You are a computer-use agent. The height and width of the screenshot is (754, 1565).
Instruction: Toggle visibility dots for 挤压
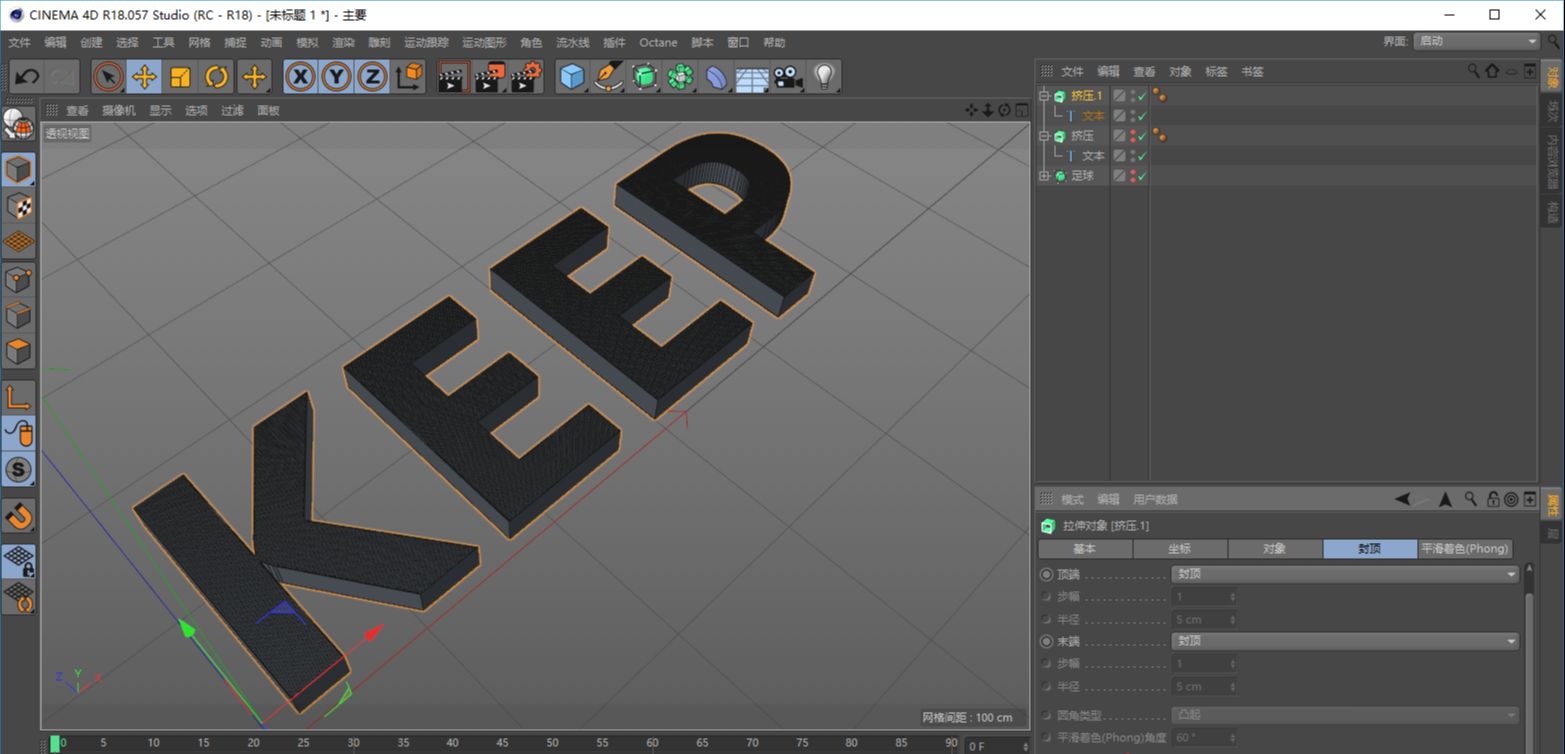pos(1132,136)
